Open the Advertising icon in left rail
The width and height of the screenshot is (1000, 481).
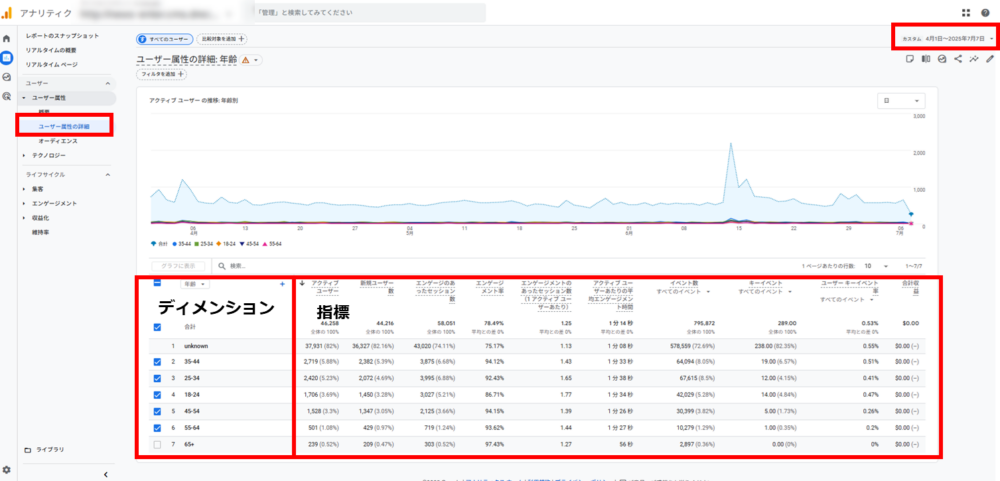[x=7, y=96]
